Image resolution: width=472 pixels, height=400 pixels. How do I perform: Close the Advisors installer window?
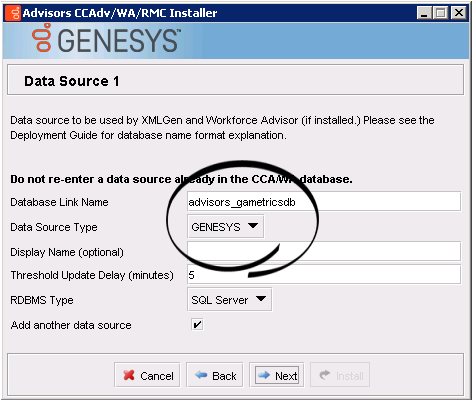pyautogui.click(x=459, y=13)
